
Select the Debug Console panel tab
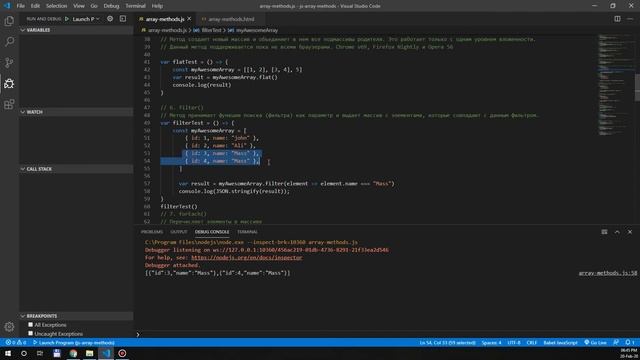(x=212, y=232)
